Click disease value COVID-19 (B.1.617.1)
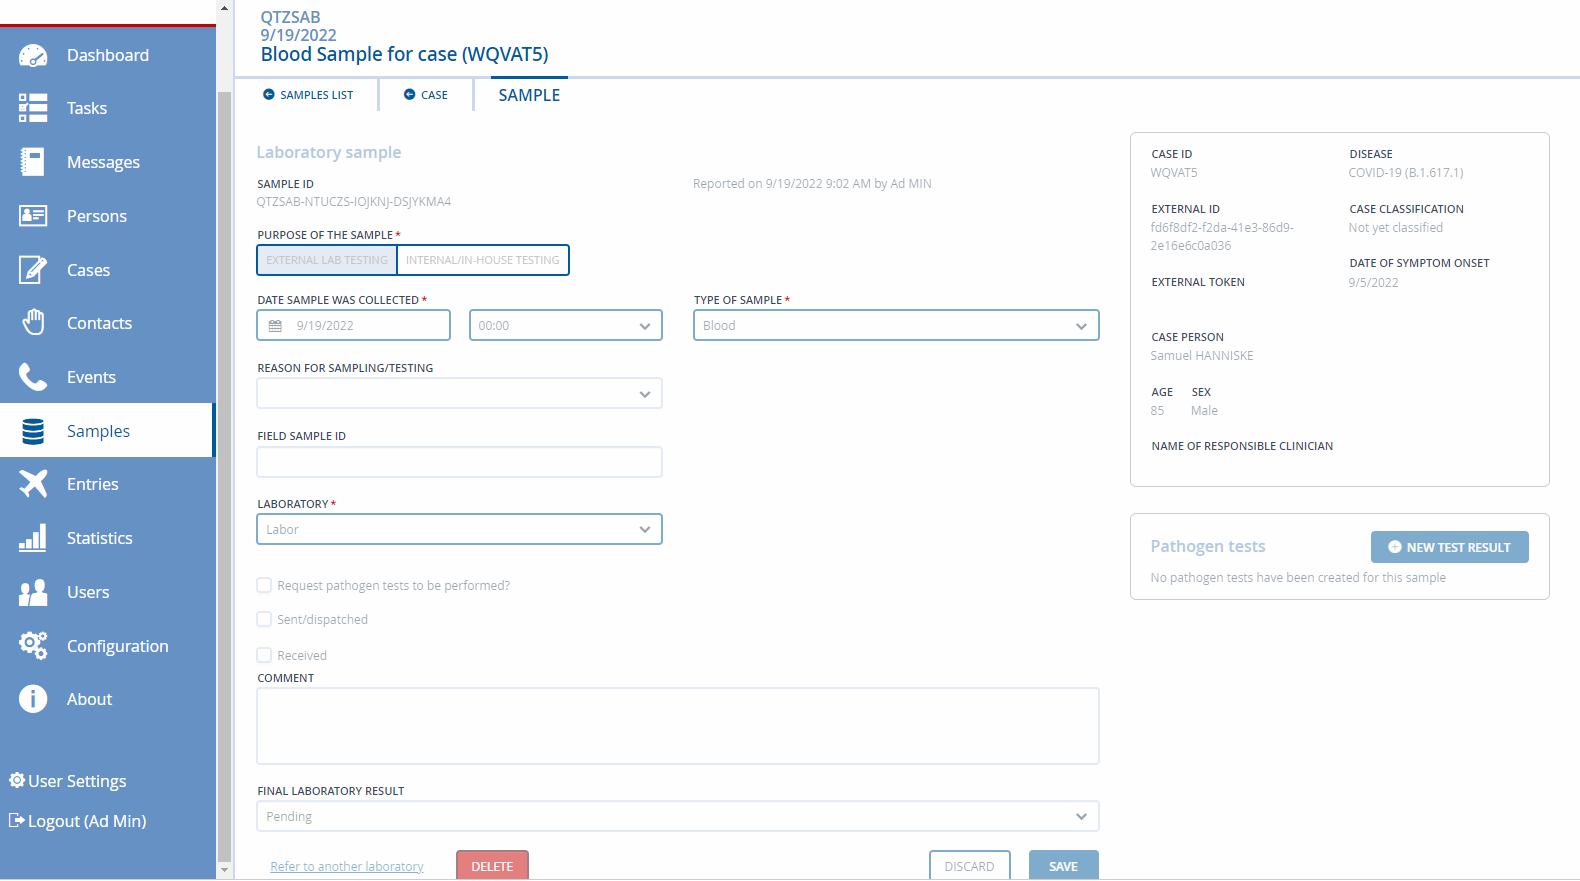The height and width of the screenshot is (881, 1580). [x=1406, y=173]
